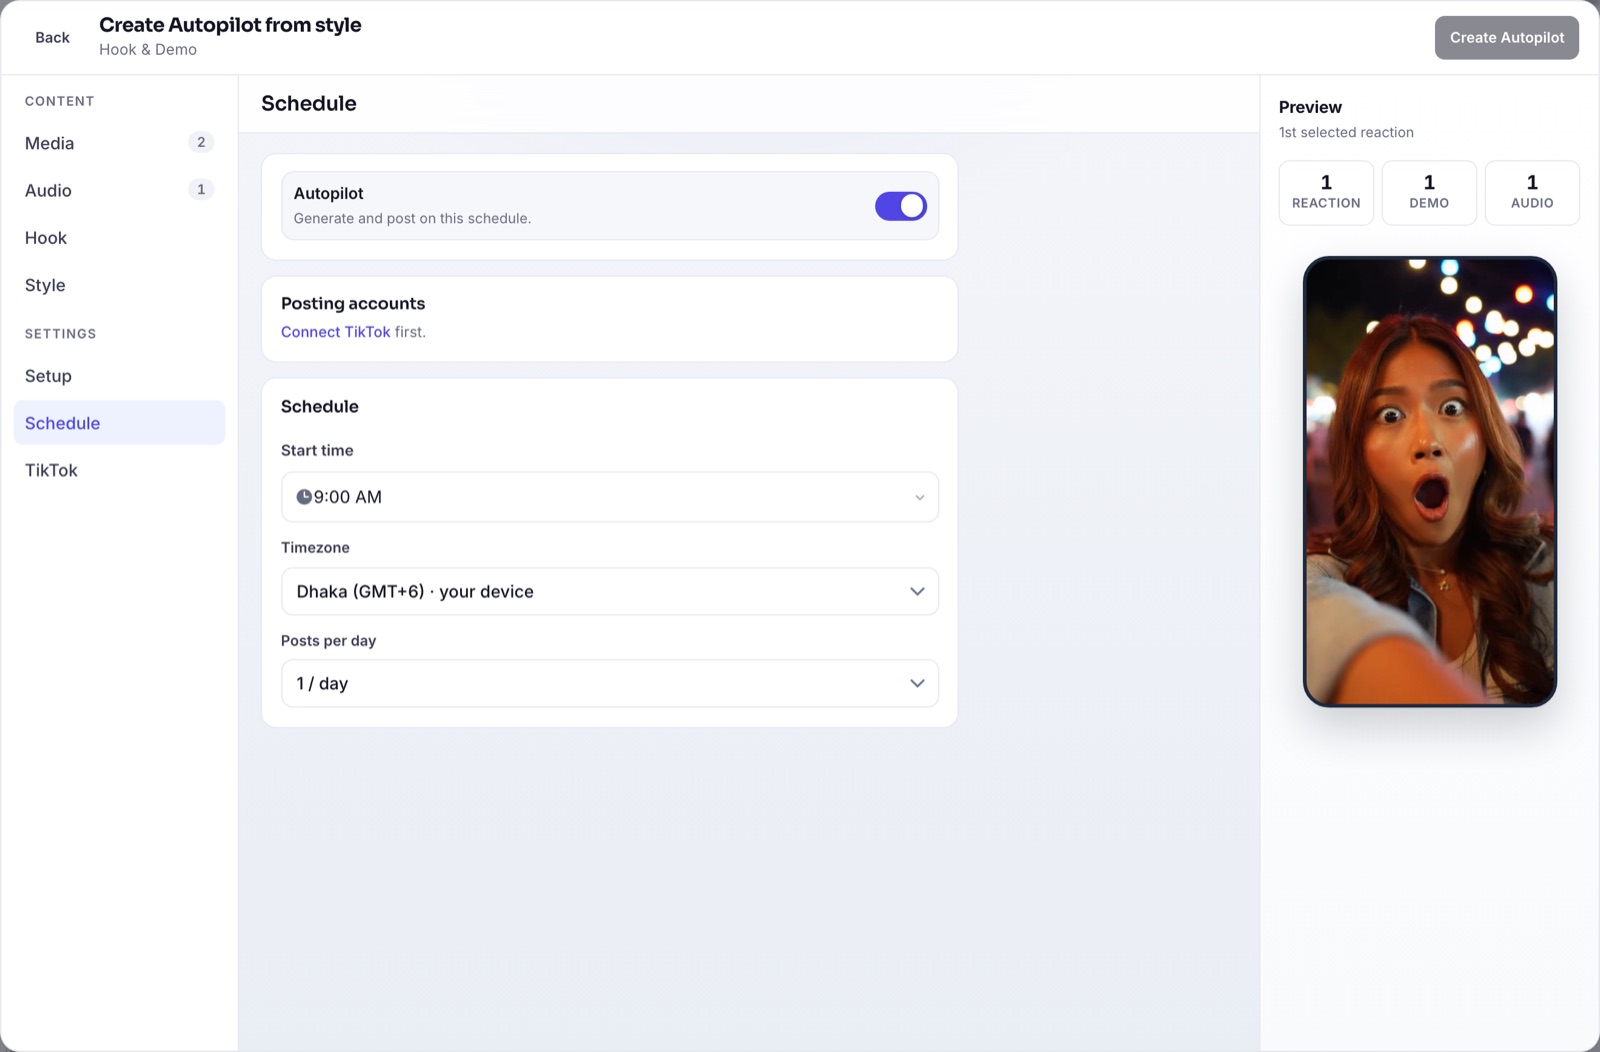The image size is (1600, 1052).
Task: Follow the Connect TikTok link
Action: (x=335, y=332)
